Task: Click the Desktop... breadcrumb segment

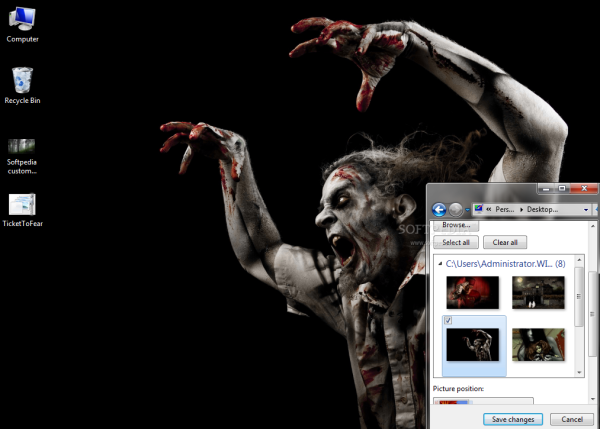Action: tap(557, 210)
